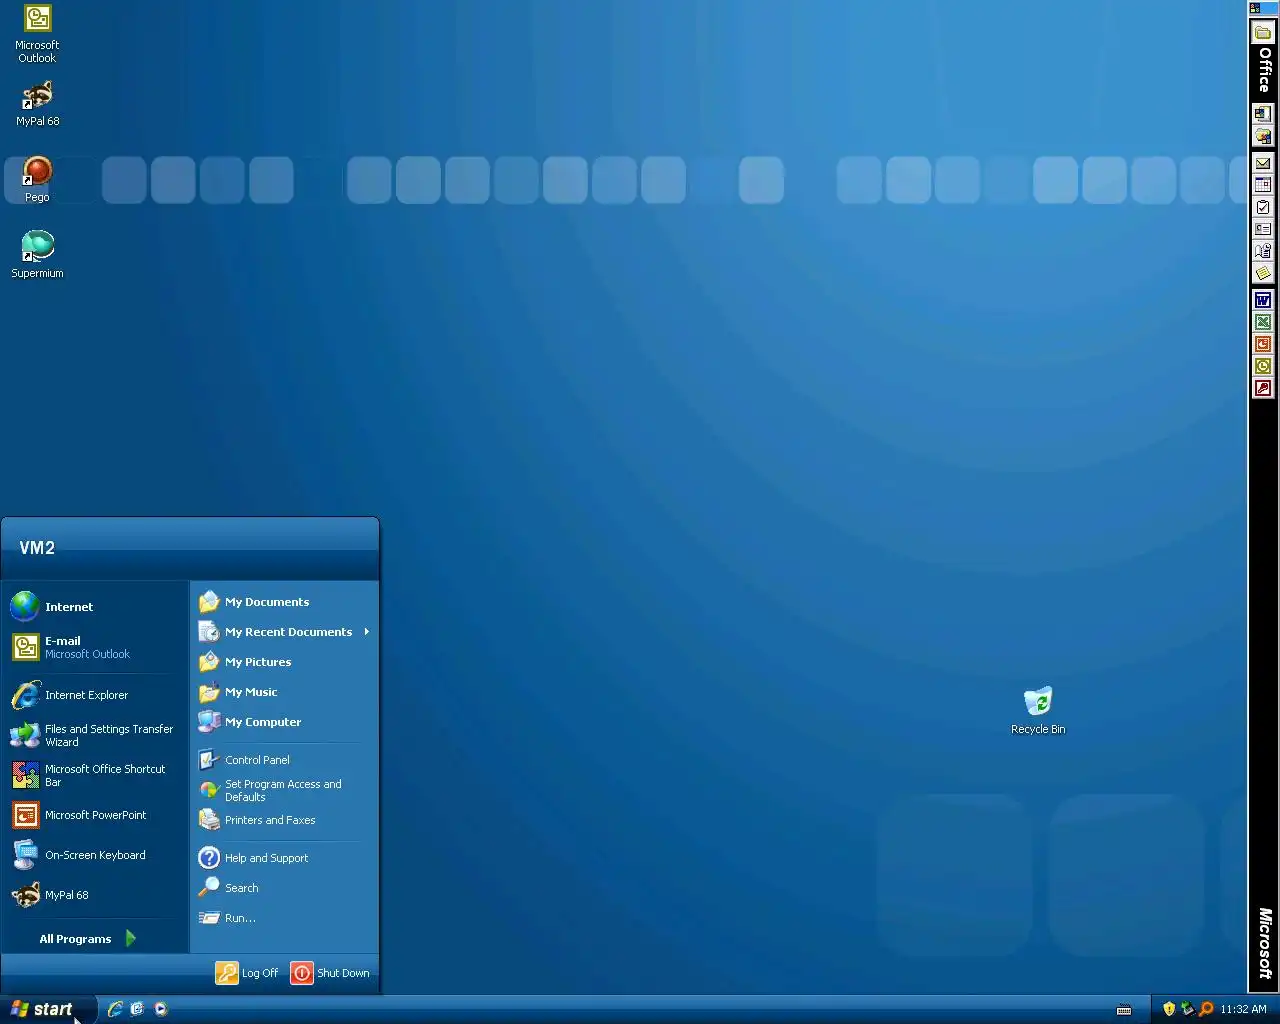Open Microsoft PowerPoint in Start menu
The image size is (1280, 1024).
tap(95, 815)
